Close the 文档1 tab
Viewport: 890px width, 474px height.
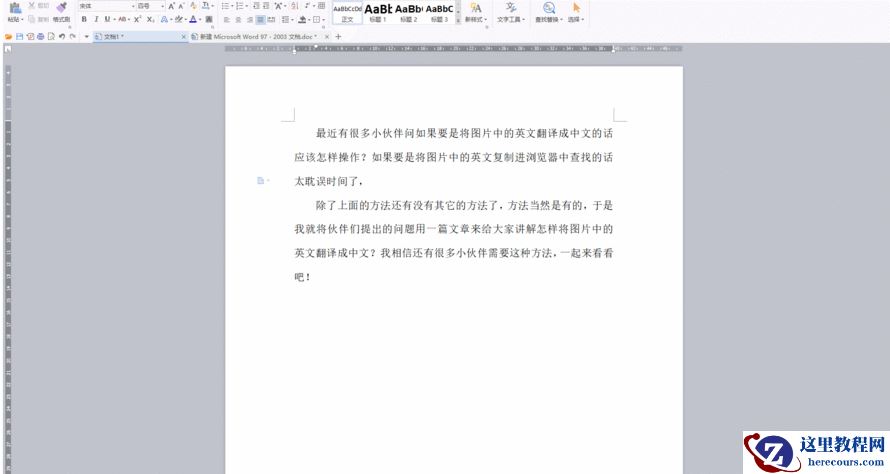pyautogui.click(x=183, y=36)
